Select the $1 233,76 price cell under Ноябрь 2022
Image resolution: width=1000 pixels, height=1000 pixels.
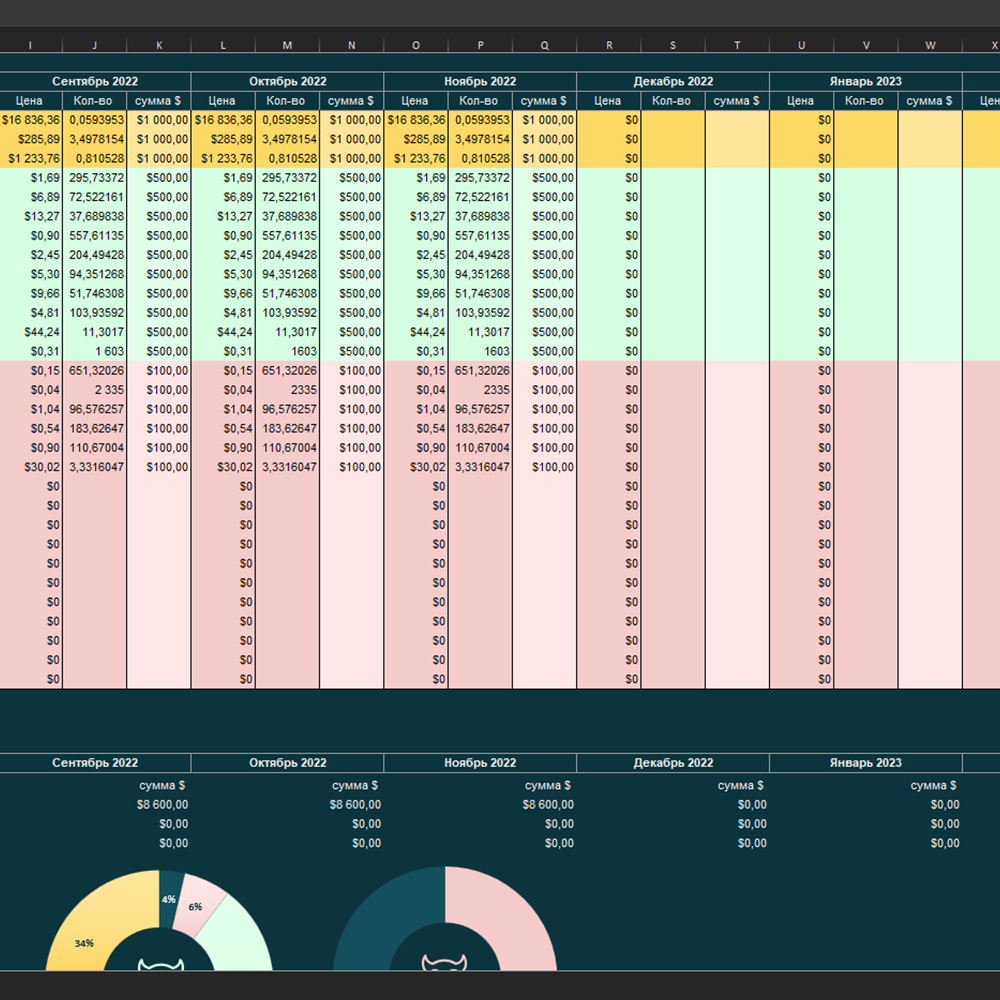click(x=416, y=158)
